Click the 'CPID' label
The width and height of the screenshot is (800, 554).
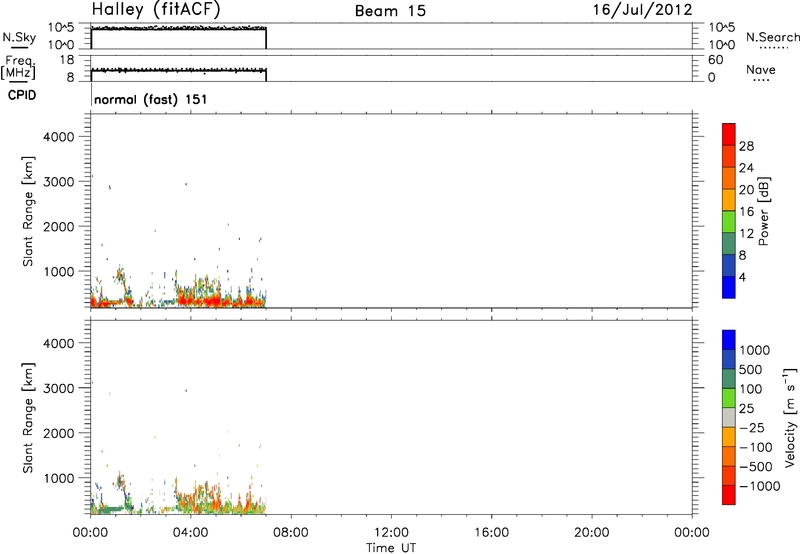pyautogui.click(x=22, y=95)
